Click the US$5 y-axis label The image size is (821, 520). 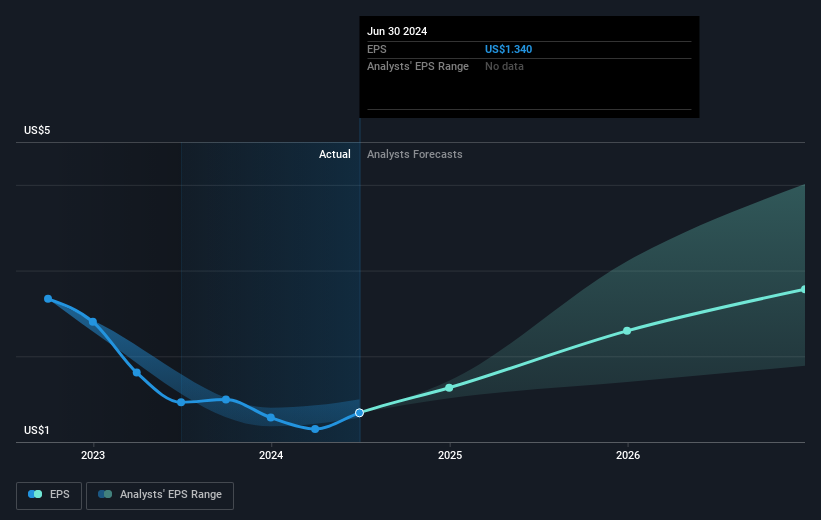pos(37,130)
